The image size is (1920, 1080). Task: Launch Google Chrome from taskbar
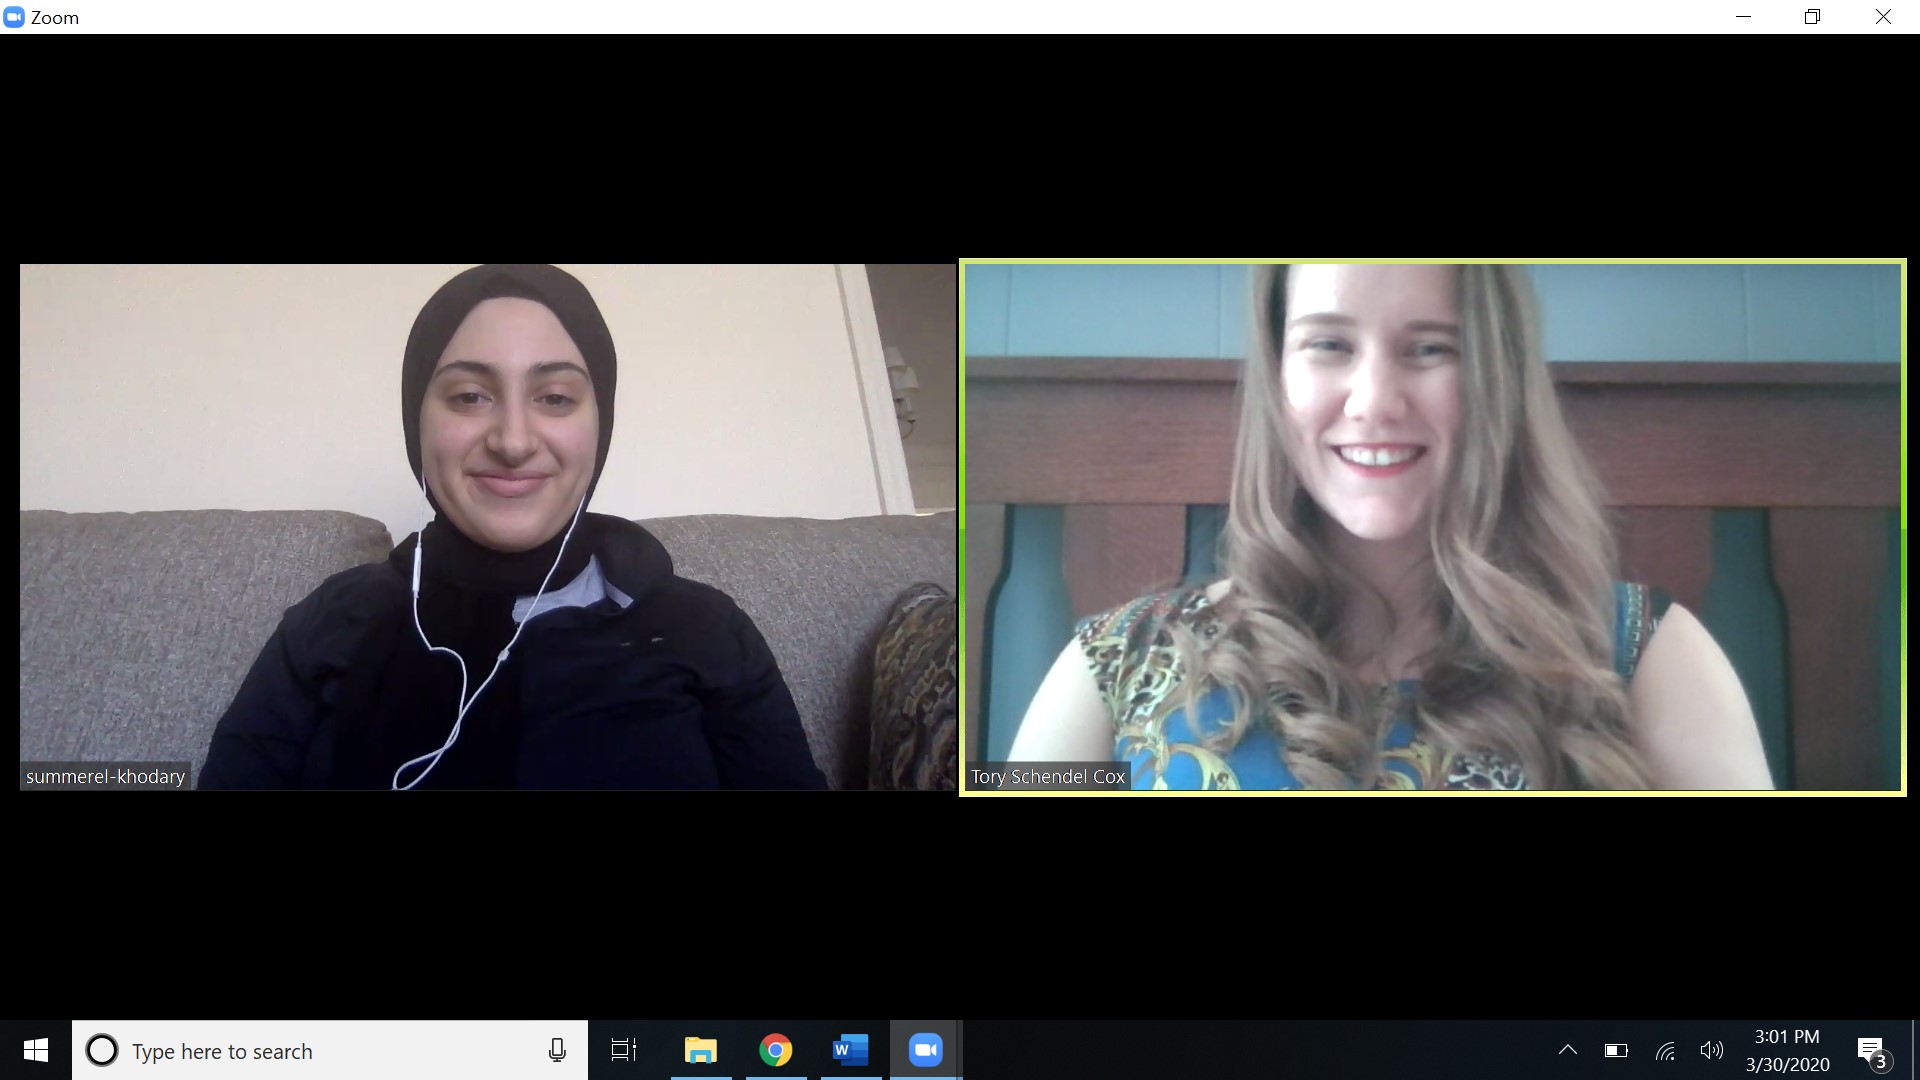776,1050
